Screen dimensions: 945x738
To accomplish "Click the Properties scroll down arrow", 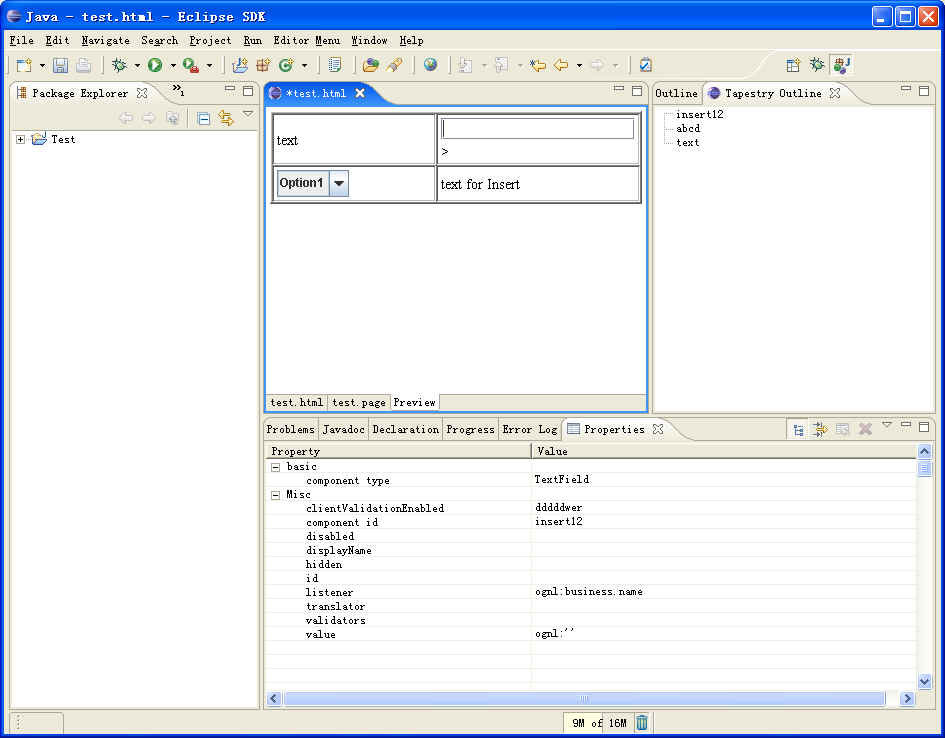I will 925,681.
